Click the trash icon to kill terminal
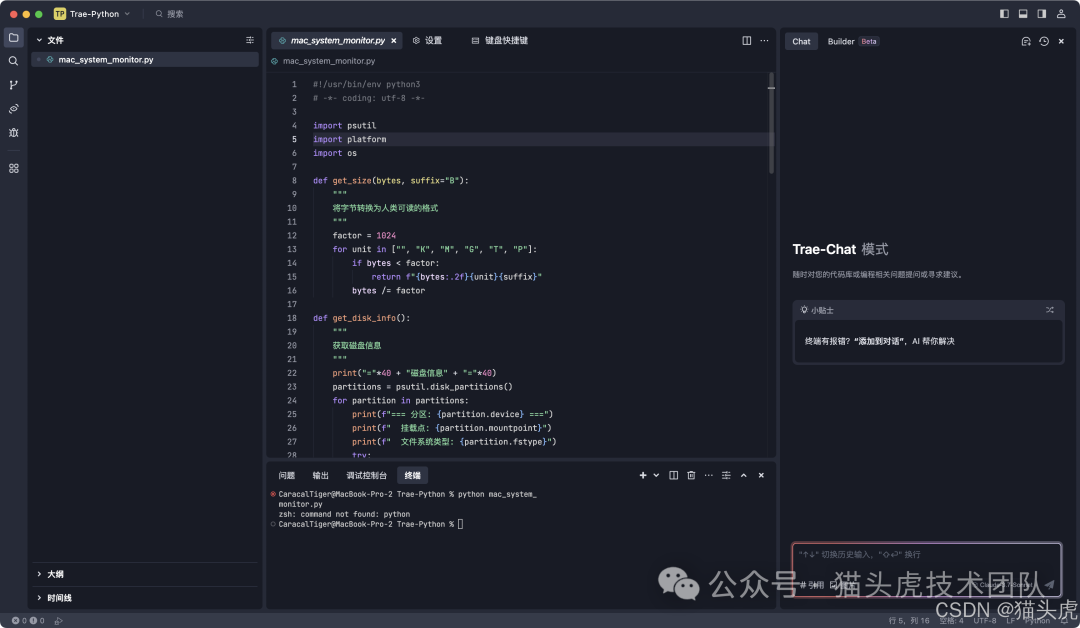The image size is (1080, 628). 691,475
